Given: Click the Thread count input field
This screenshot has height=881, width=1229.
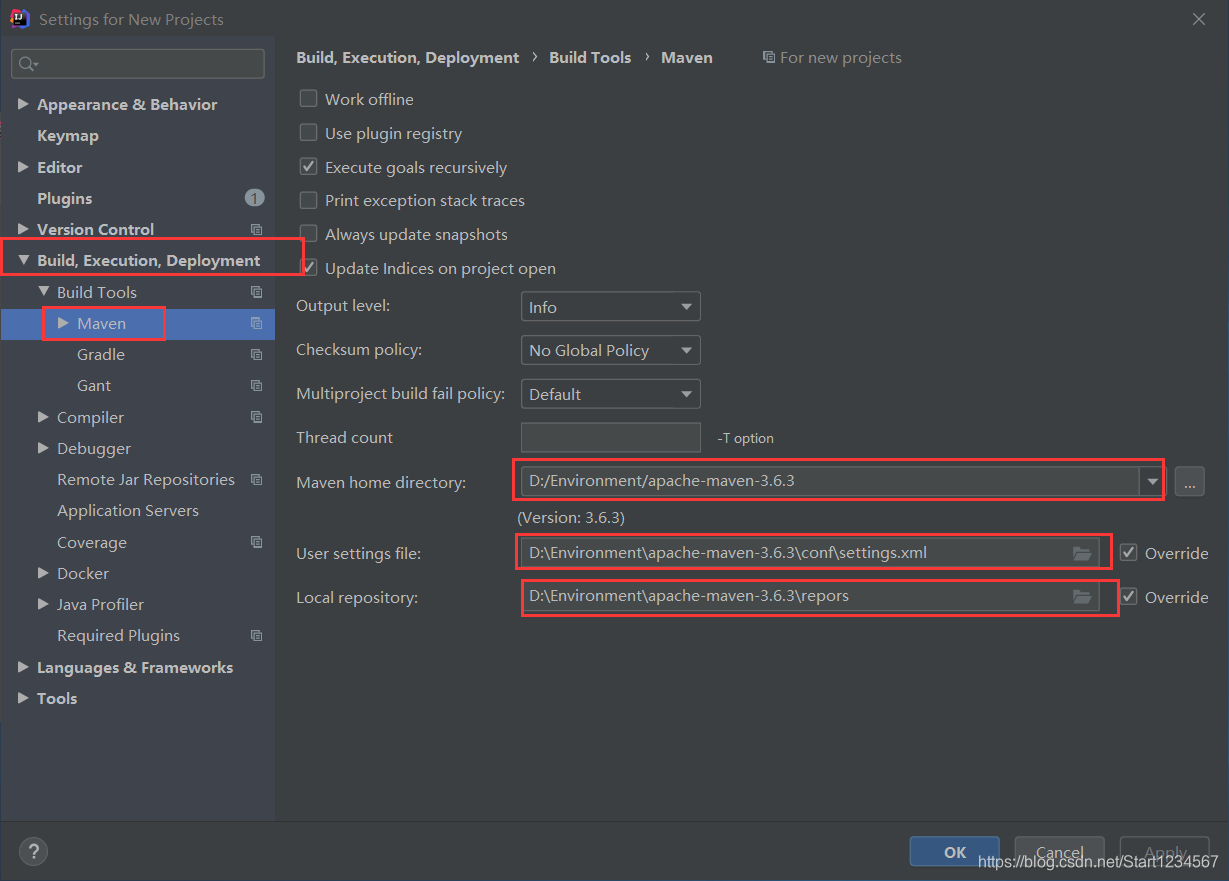Looking at the screenshot, I should [x=610, y=437].
